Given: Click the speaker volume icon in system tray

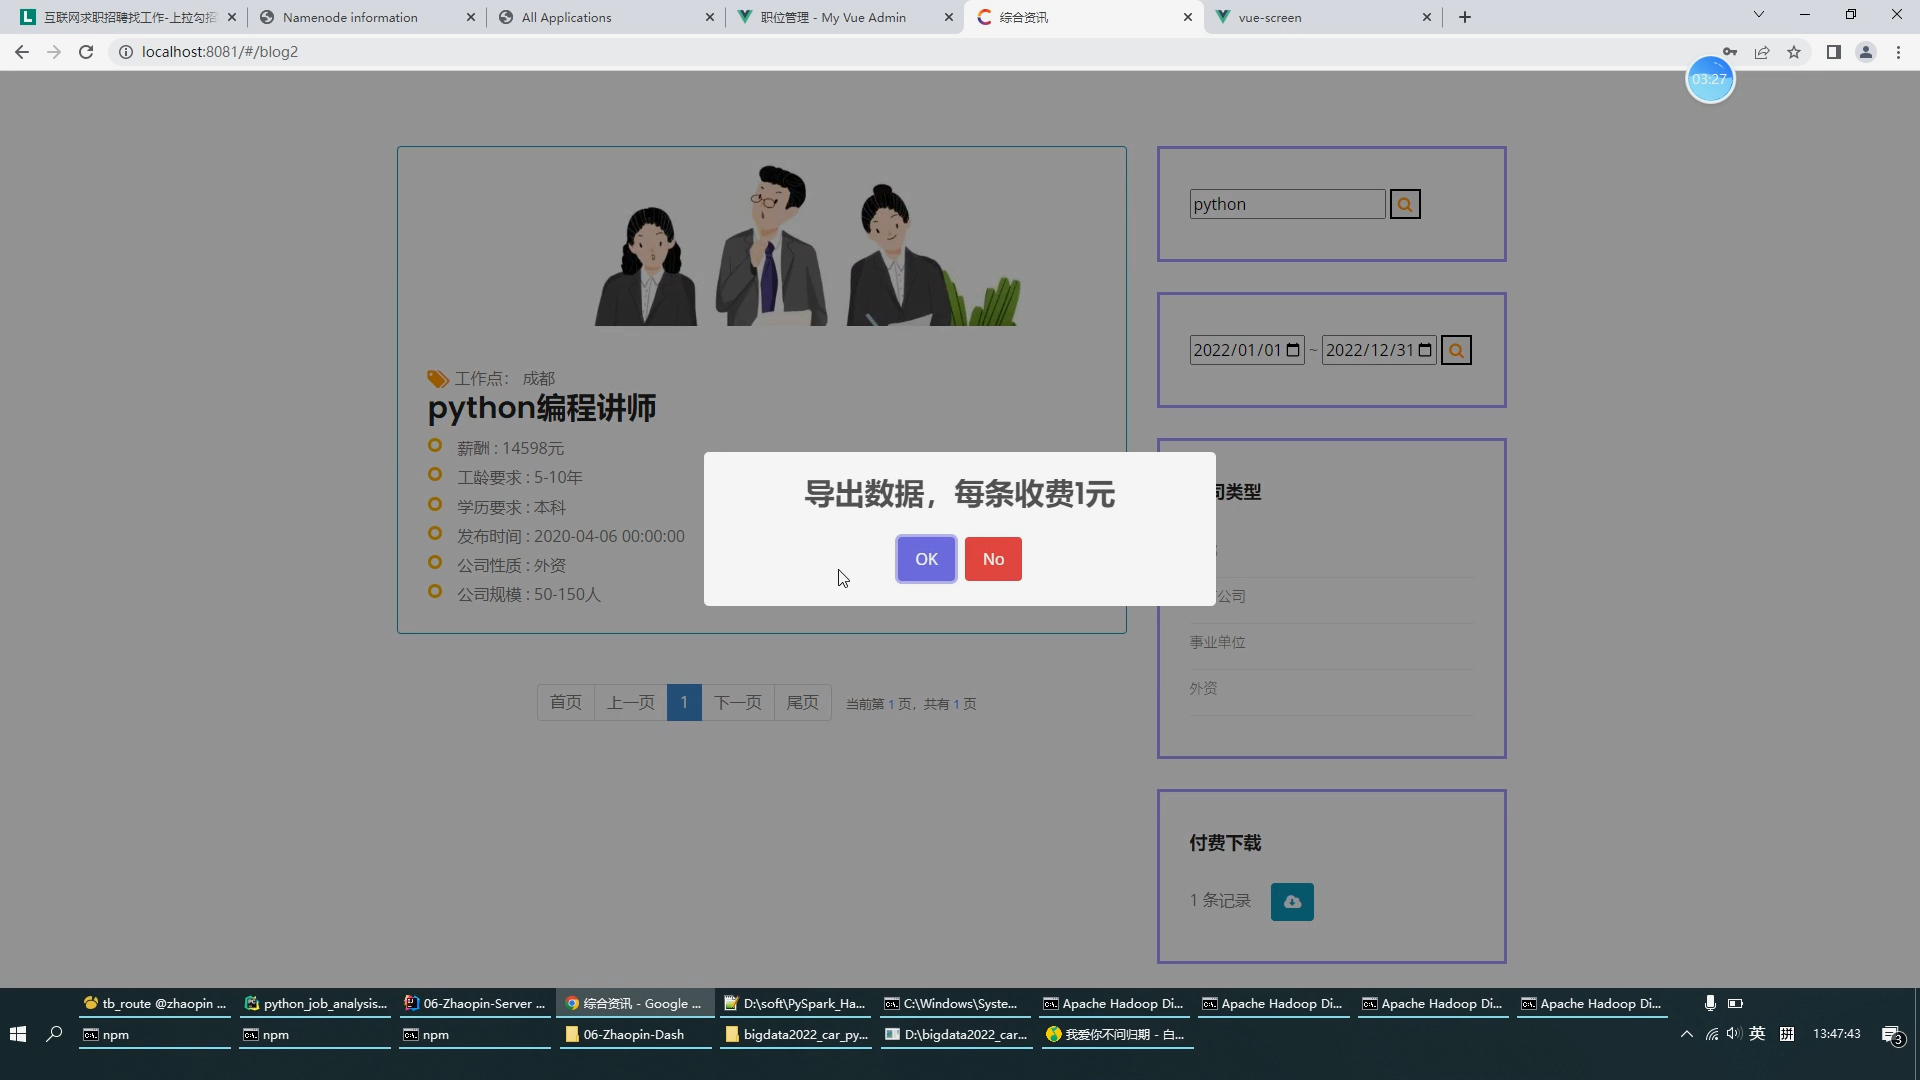Looking at the screenshot, I should tap(1733, 1034).
